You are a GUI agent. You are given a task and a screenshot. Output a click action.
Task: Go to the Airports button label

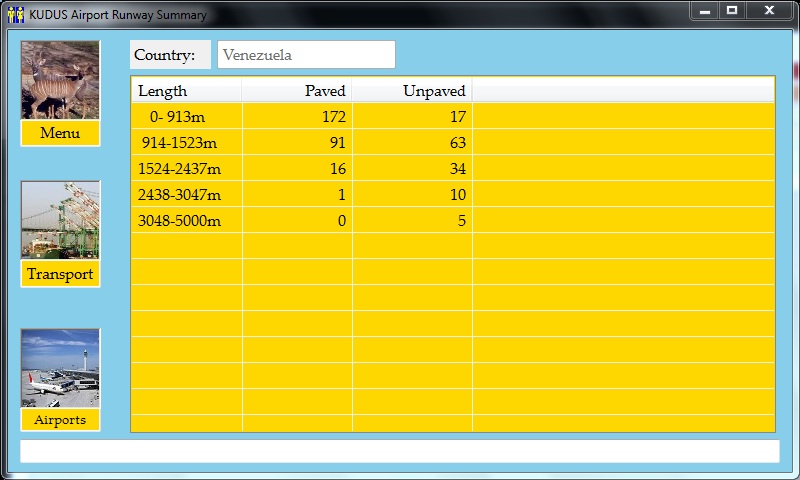coord(60,420)
